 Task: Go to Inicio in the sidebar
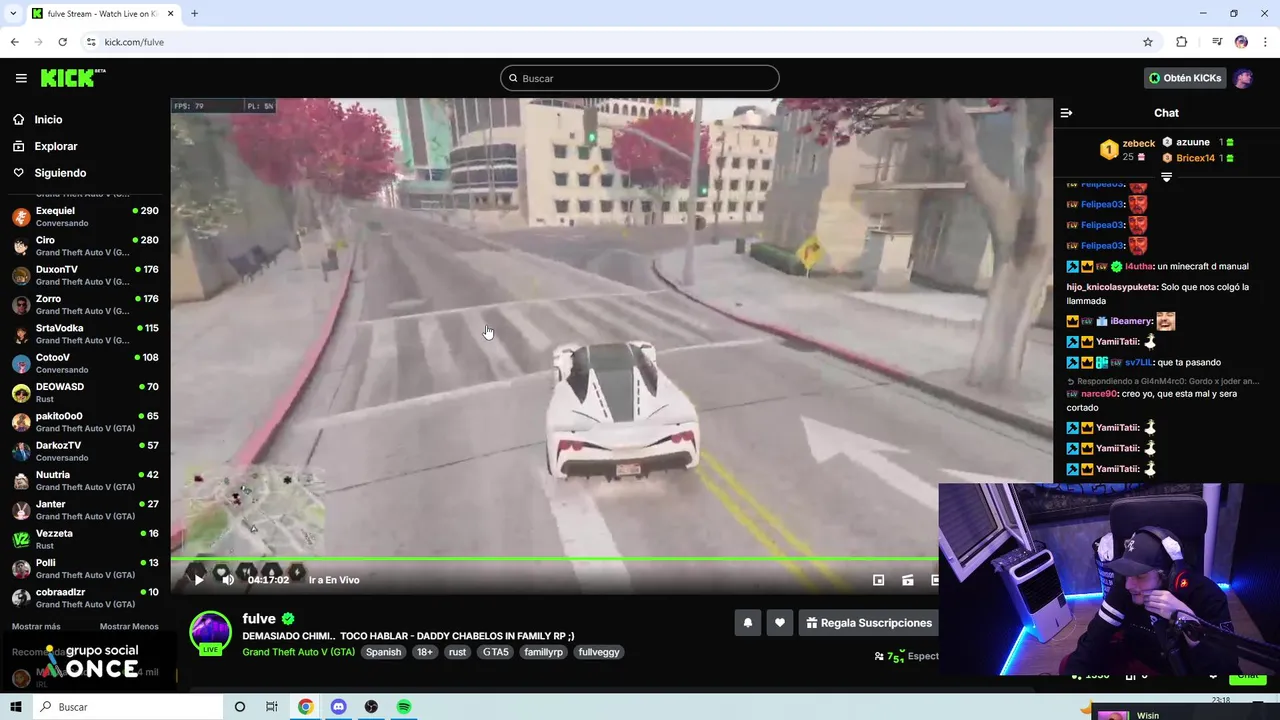pos(48,120)
